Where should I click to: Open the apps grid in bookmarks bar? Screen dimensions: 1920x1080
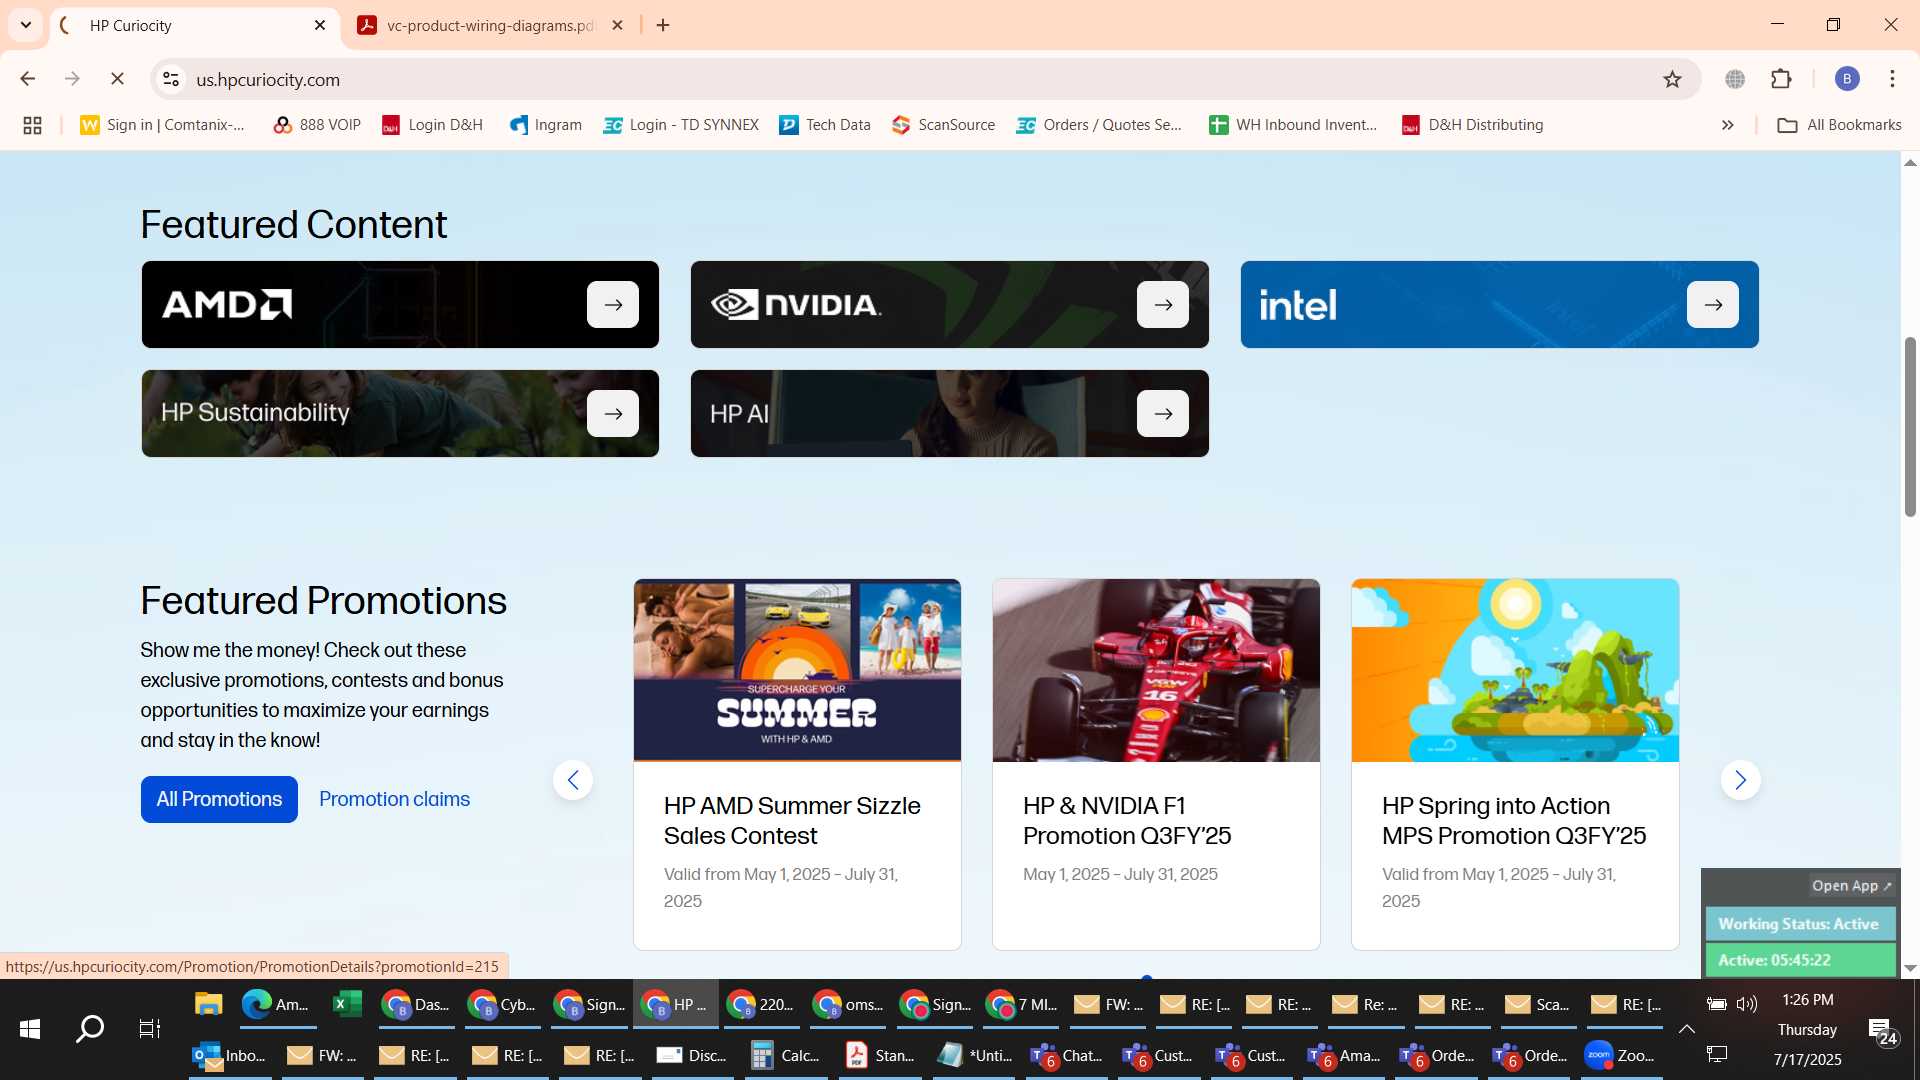(x=32, y=125)
